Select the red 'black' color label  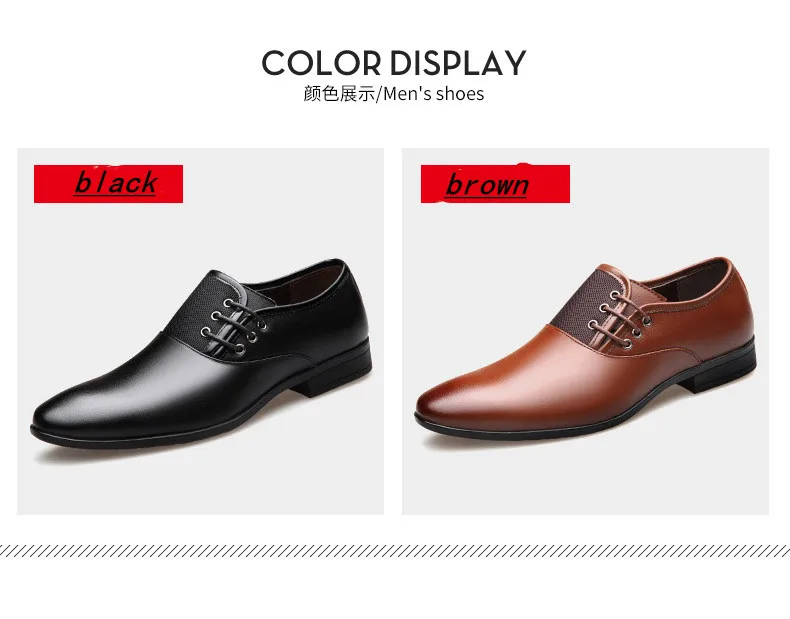coord(108,184)
